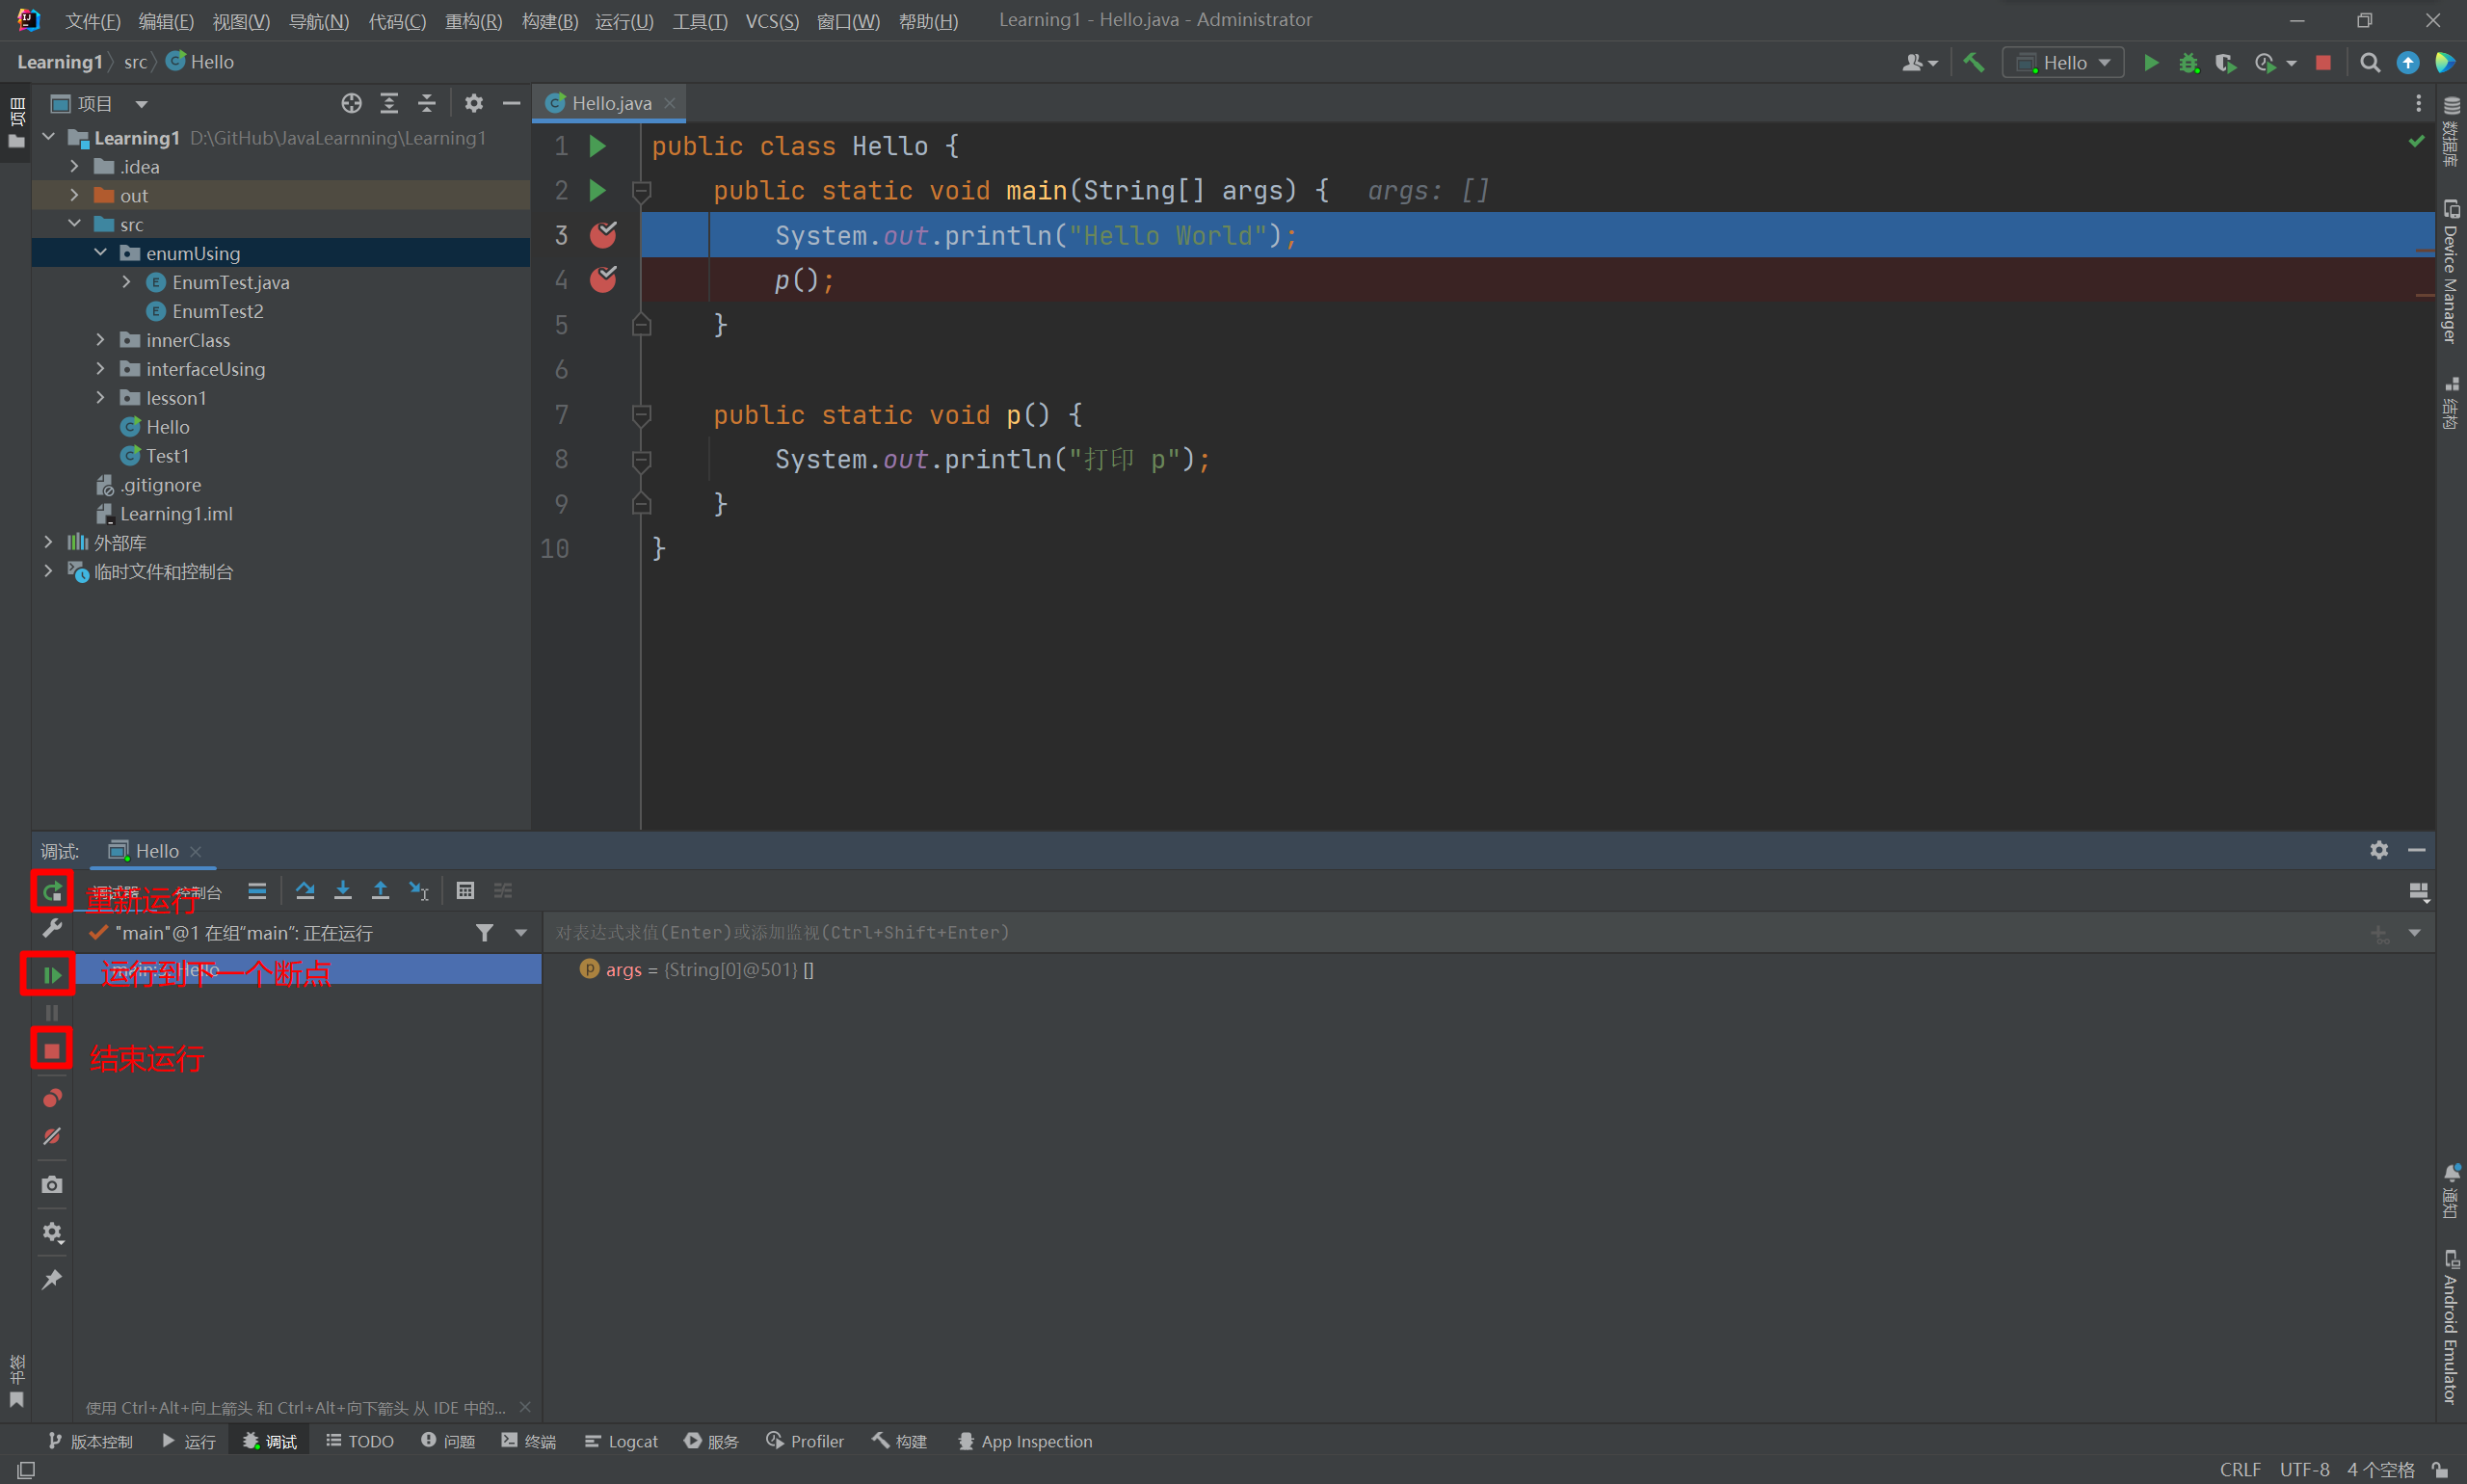2467x1484 pixels.
Task: Click the Expand All icon in project panel
Action: (x=389, y=103)
